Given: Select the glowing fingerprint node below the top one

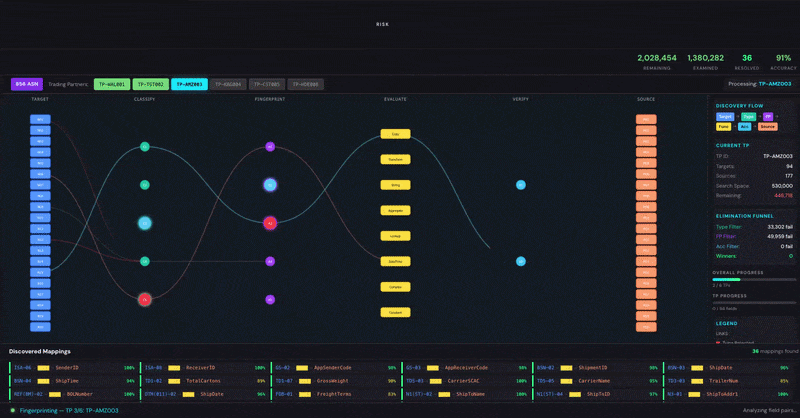Looking at the screenshot, I should point(270,185).
